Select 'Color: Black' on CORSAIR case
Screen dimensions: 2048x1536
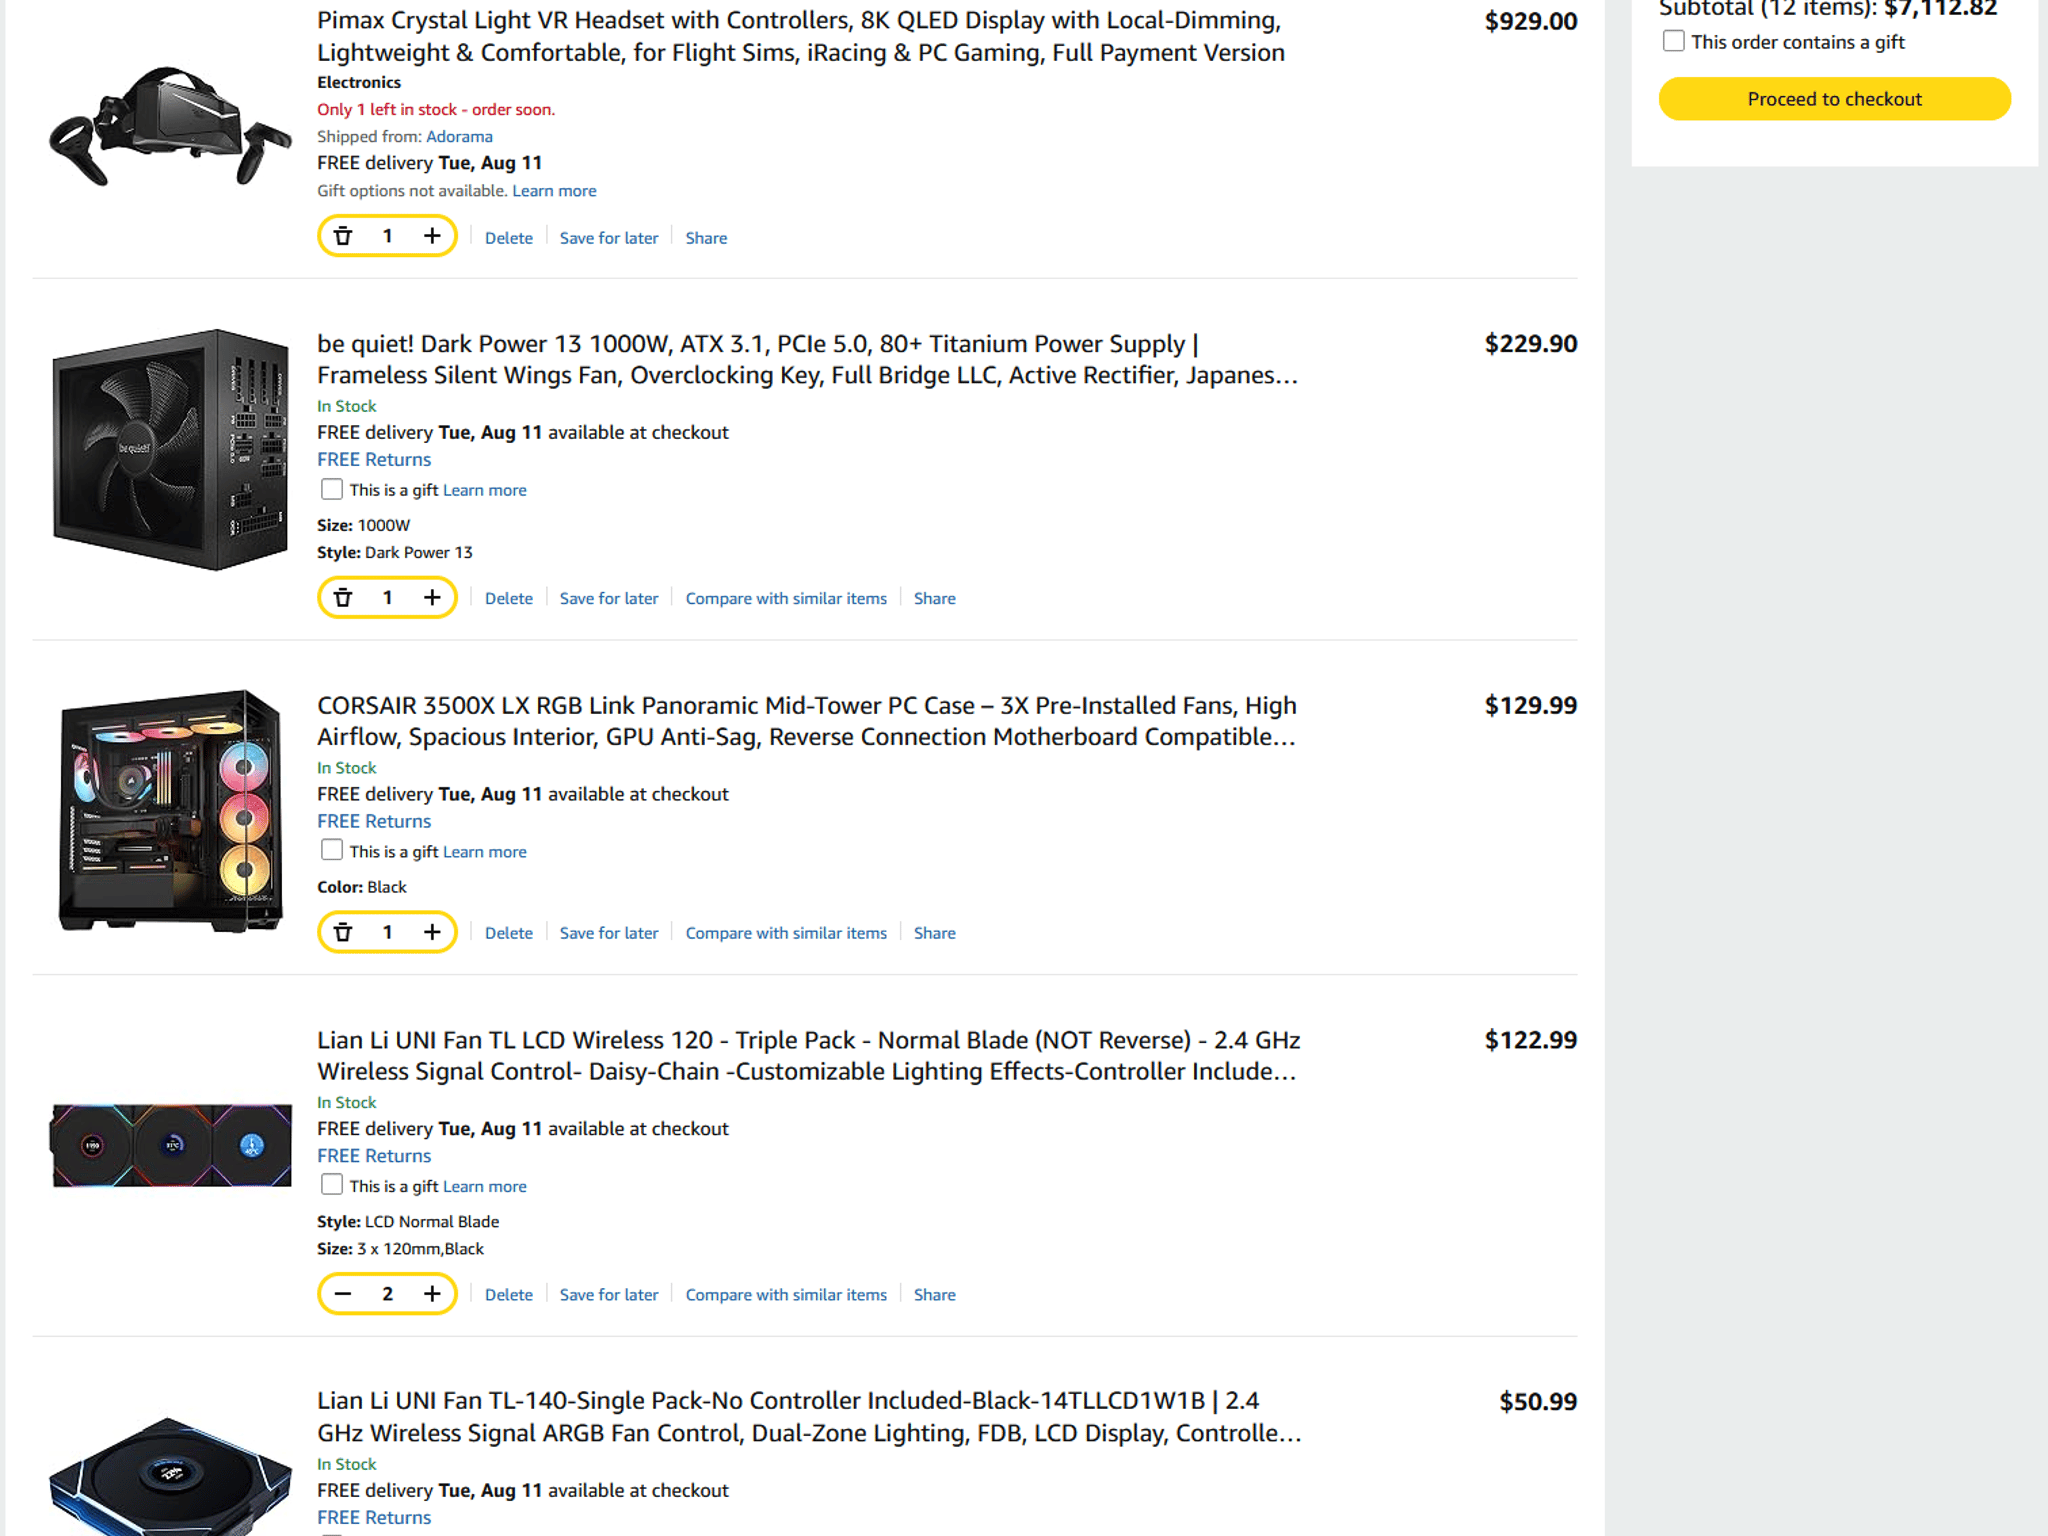pyautogui.click(x=362, y=888)
